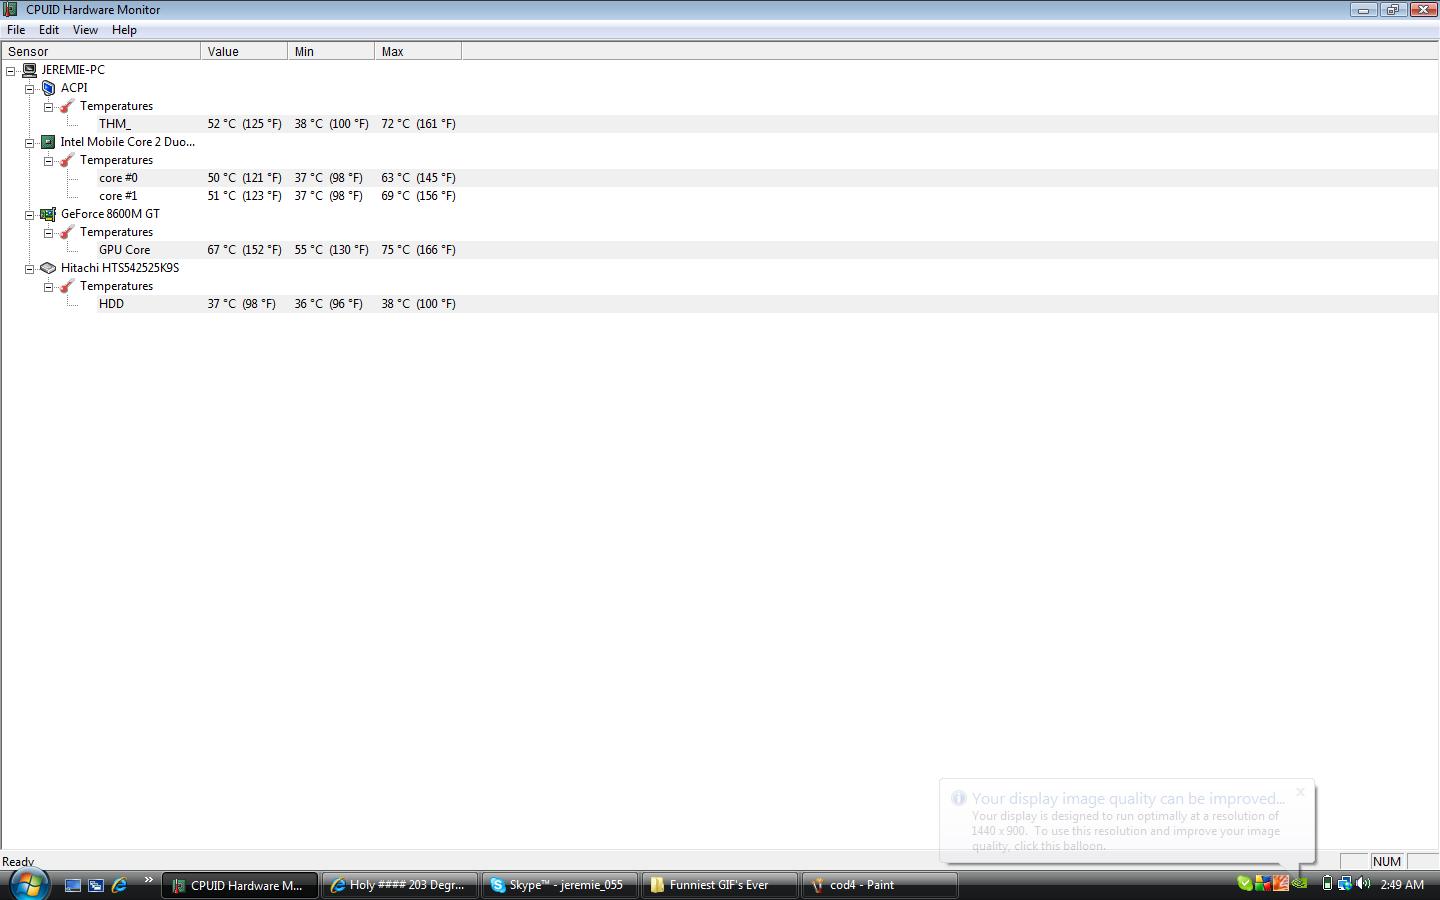
Task: Click the thermometer icon under Hitachi HTS542525K9S
Action: pos(67,286)
